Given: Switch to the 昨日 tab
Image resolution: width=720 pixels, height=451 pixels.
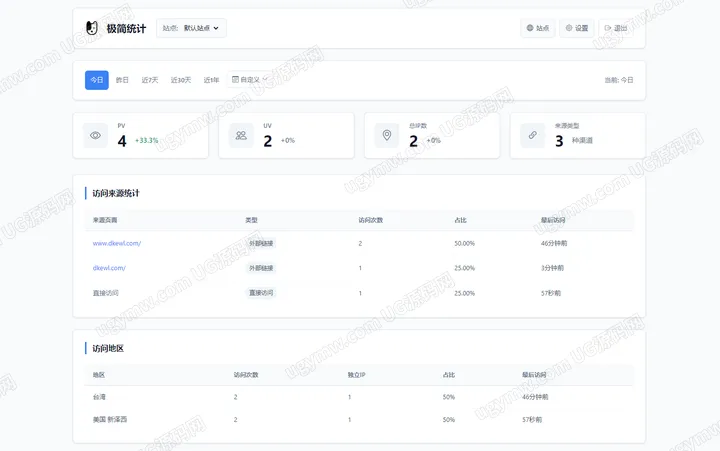Looking at the screenshot, I should [x=122, y=80].
